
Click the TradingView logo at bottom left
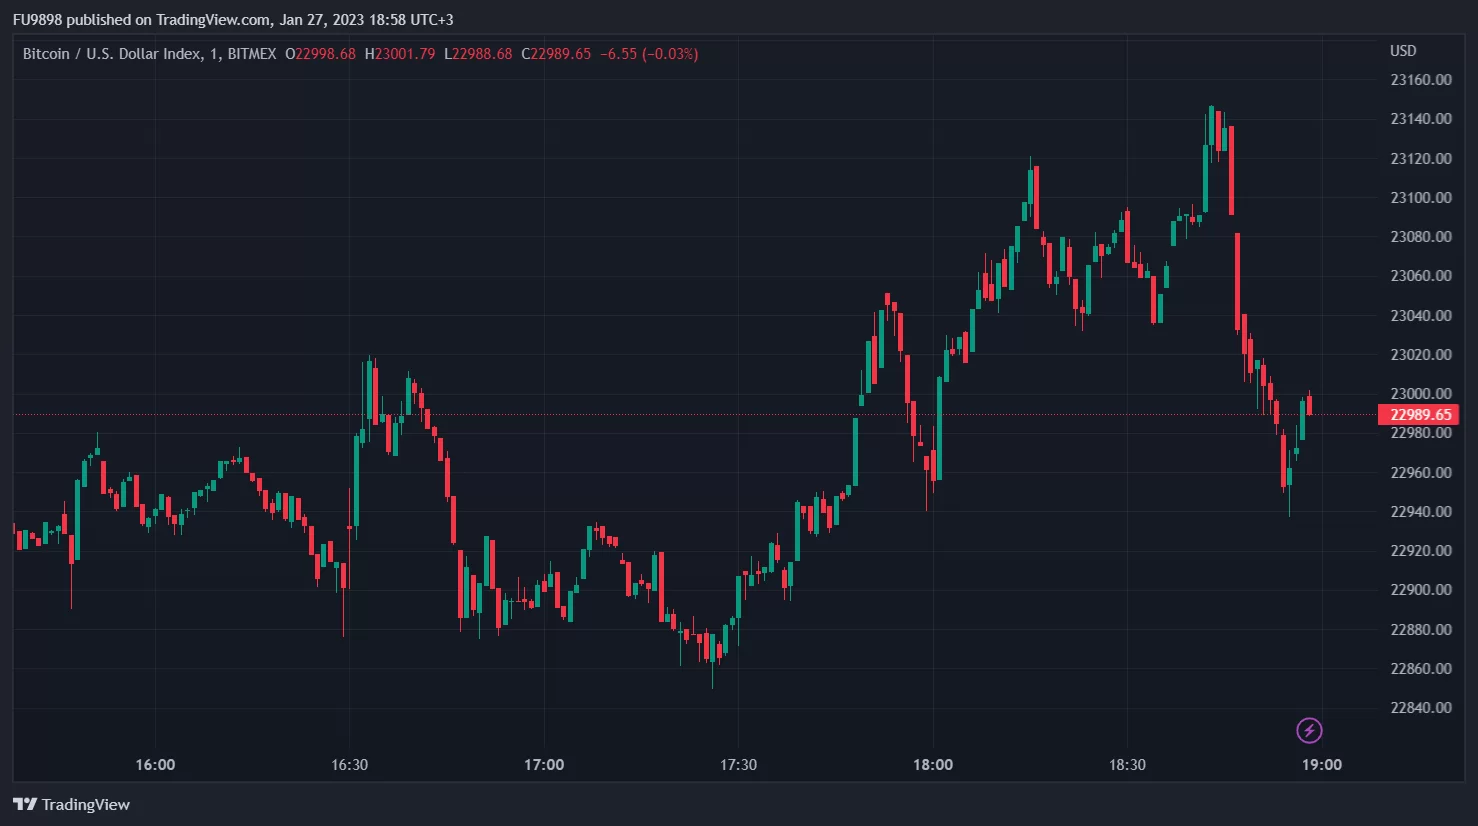coord(72,804)
